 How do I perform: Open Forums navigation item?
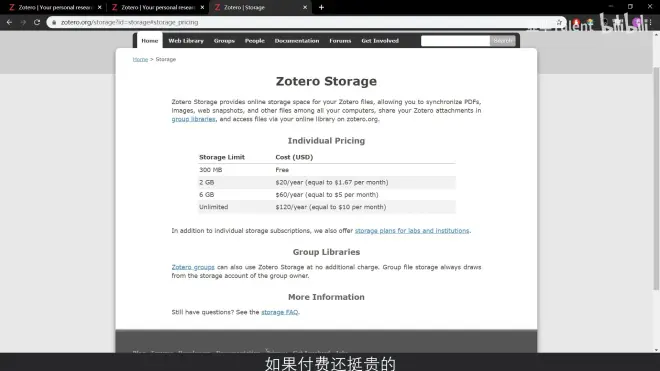340,41
